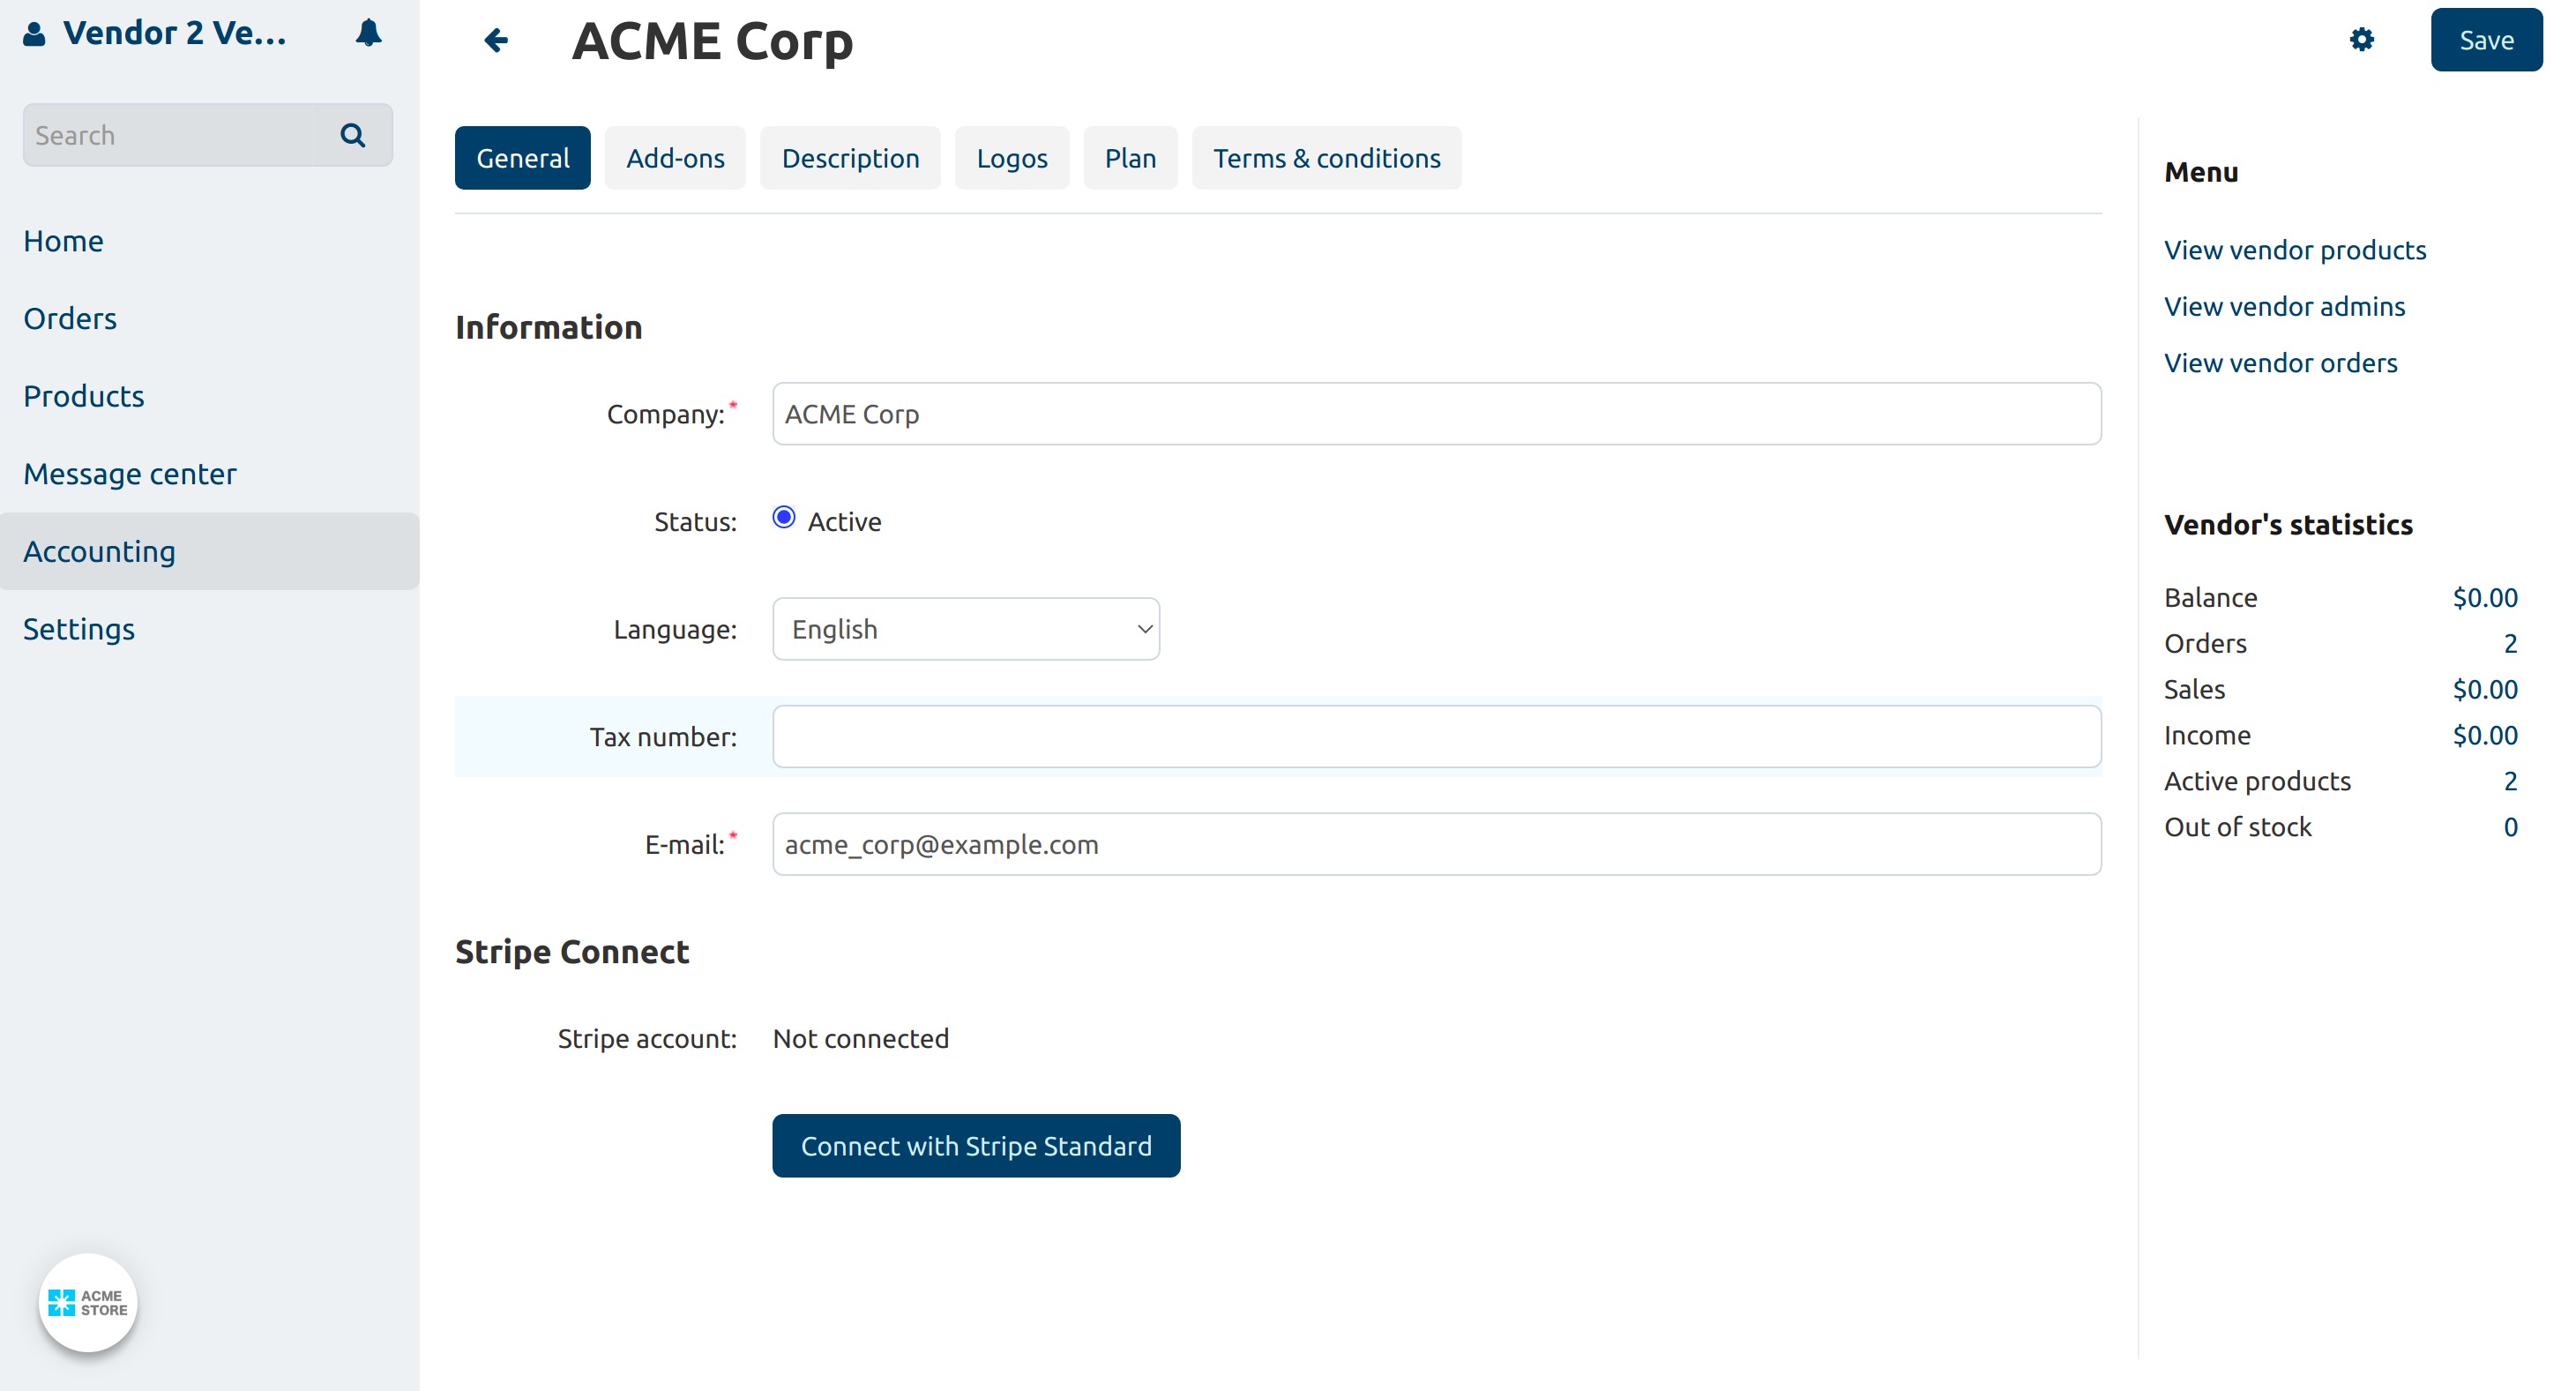Click the back arrow next to ACME Corp
The width and height of the screenshot is (2576, 1391).
click(x=496, y=40)
